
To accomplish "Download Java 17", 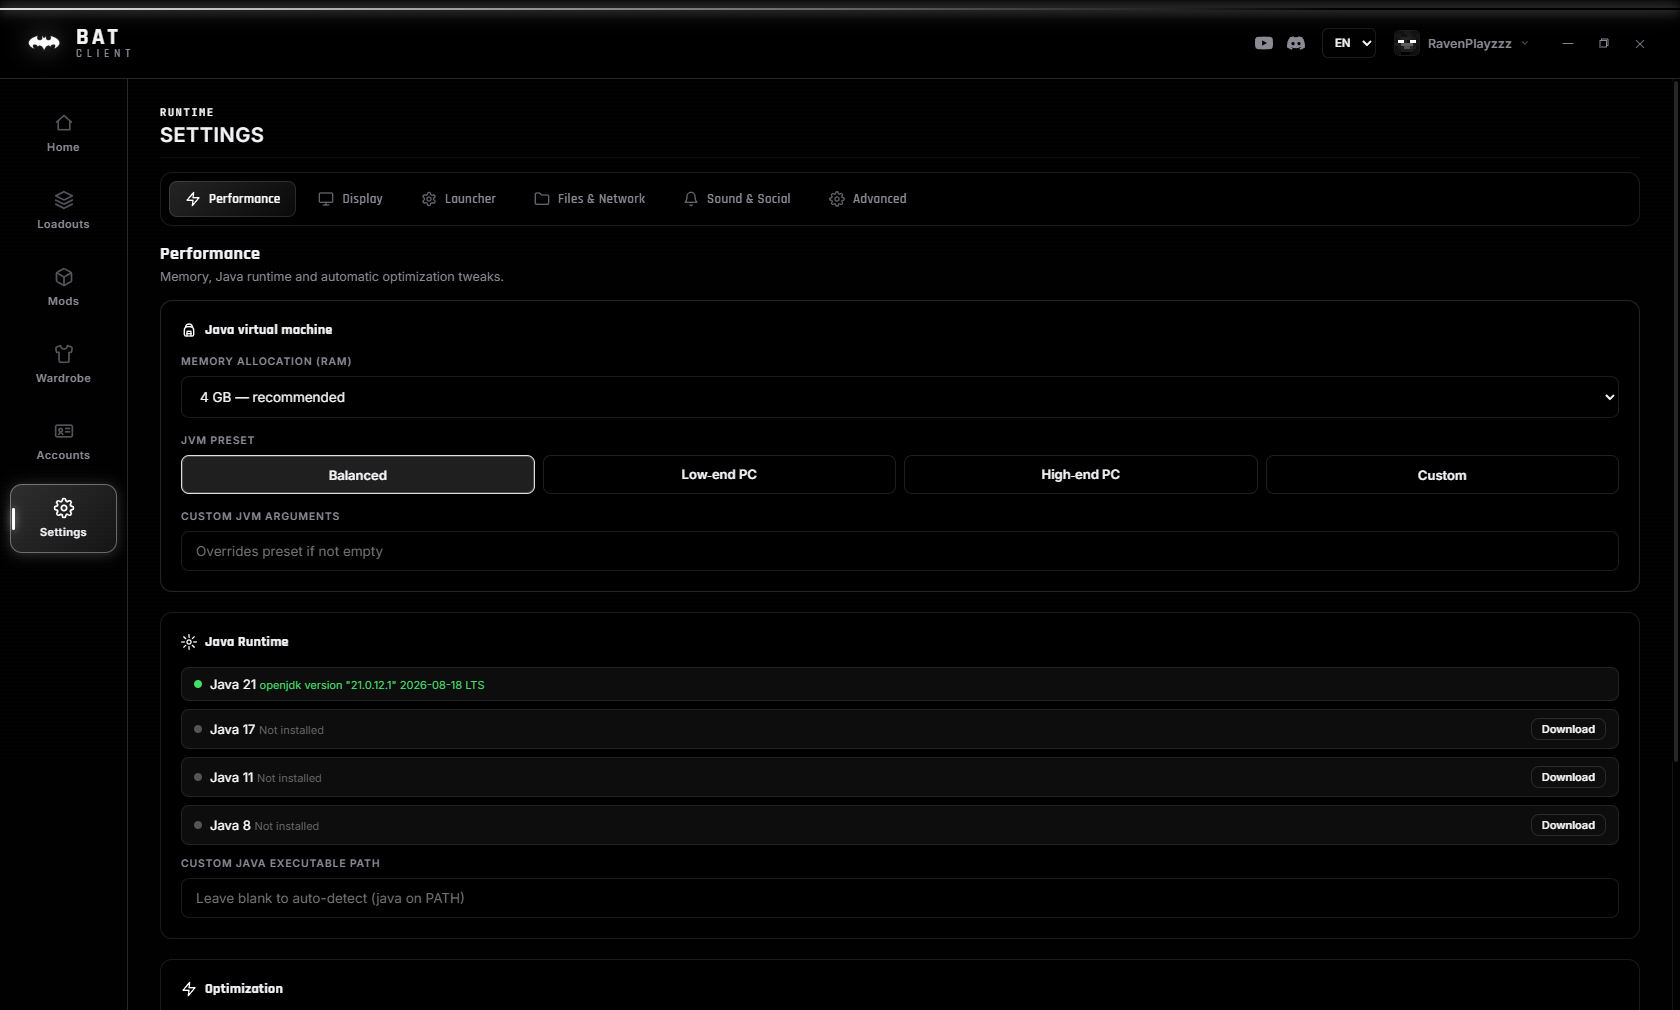I will coord(1568,729).
